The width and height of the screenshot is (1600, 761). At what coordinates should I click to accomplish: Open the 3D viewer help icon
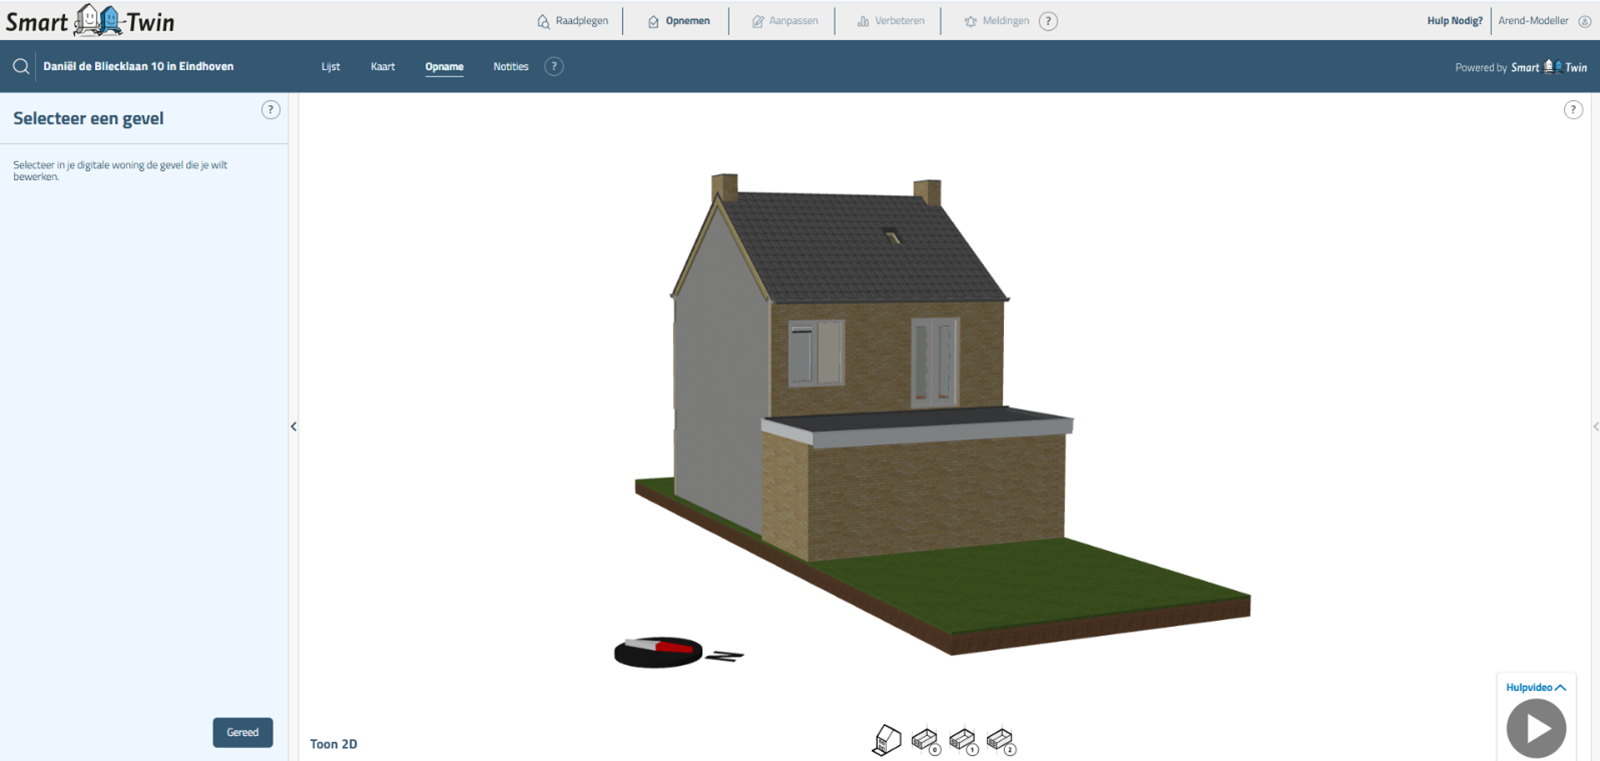1573,110
